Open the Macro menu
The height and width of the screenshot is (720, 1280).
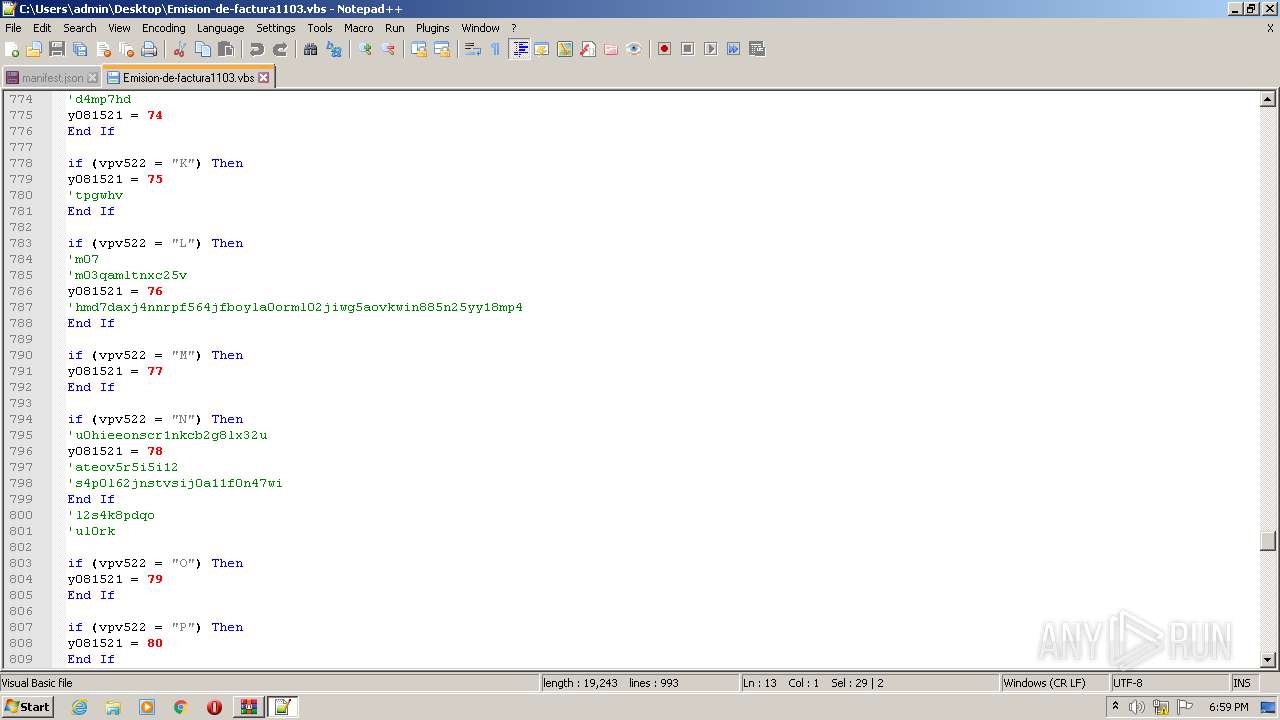pyautogui.click(x=358, y=28)
